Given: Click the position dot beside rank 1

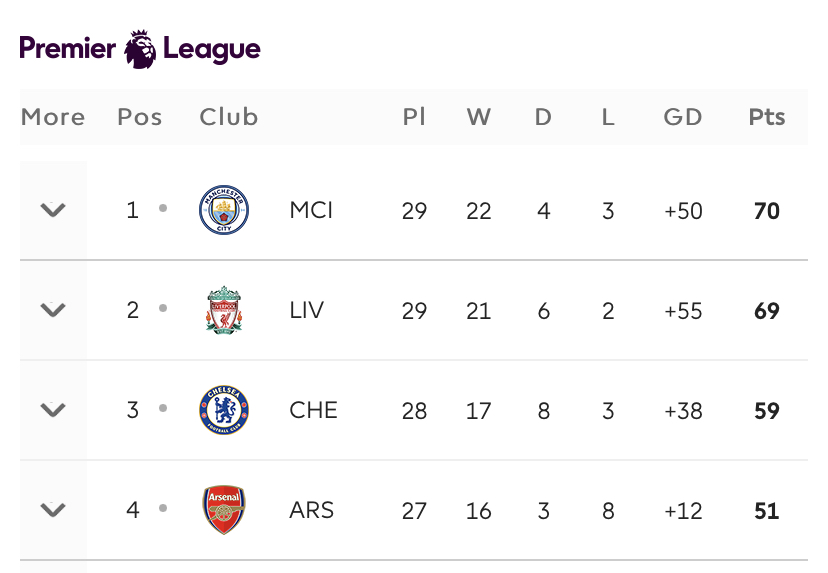Looking at the screenshot, I should click(163, 208).
